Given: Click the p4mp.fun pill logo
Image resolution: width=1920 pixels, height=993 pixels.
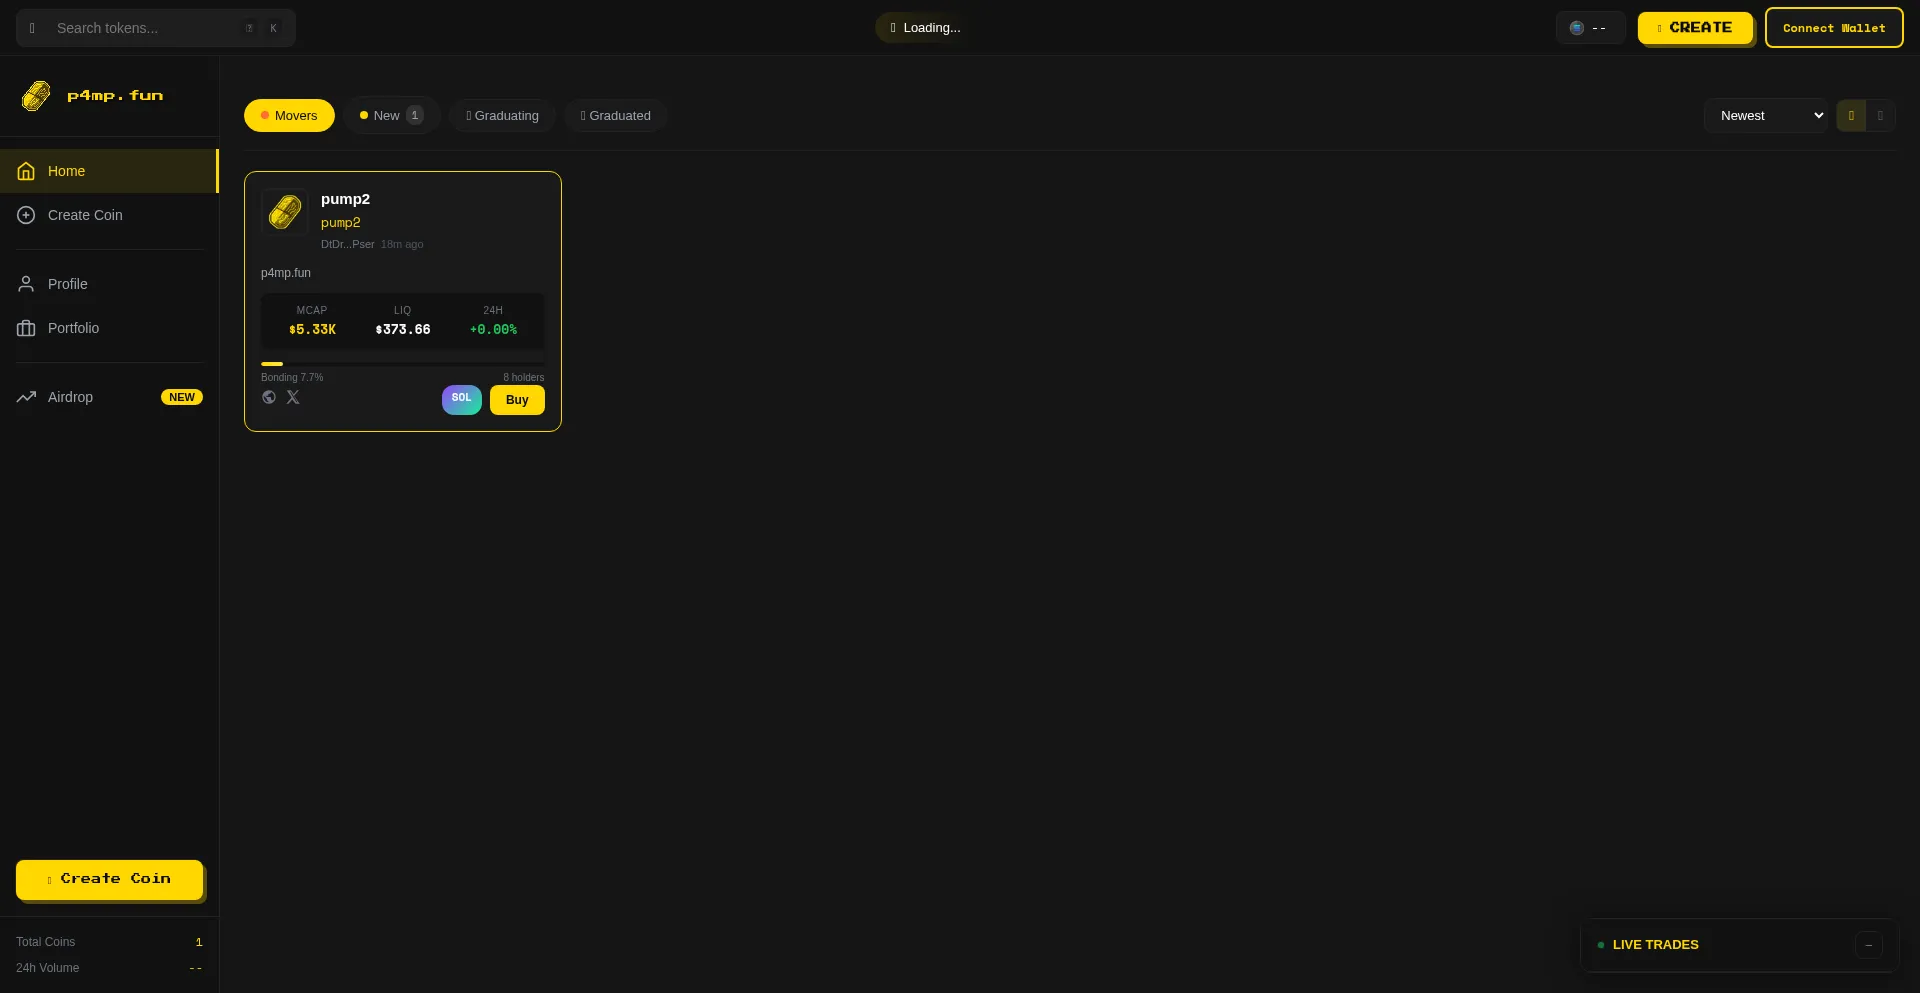Looking at the screenshot, I should 36,96.
